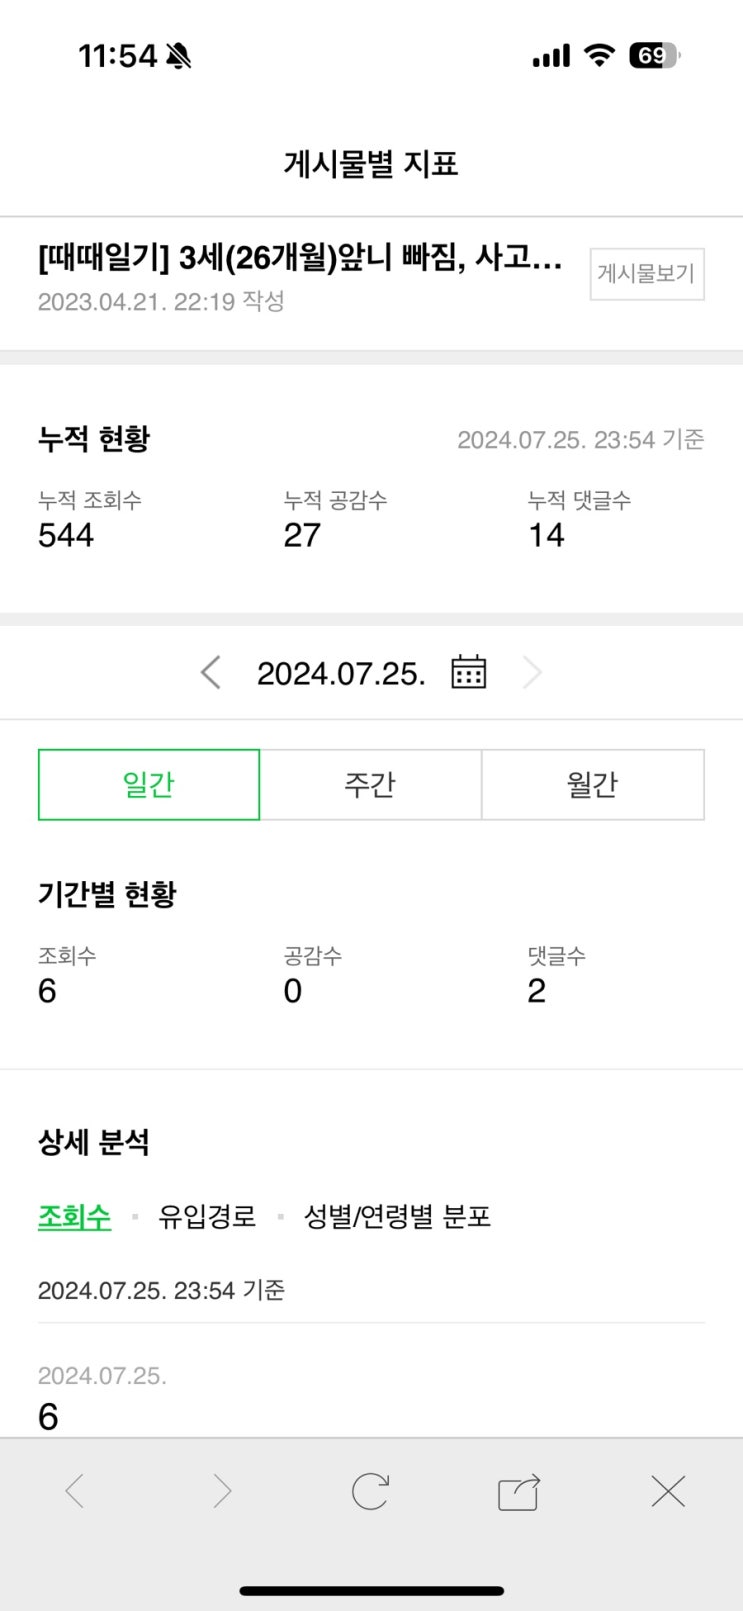Open the 유입경로 analysis section
Viewport: 743px width, 1611px height.
click(x=207, y=1216)
